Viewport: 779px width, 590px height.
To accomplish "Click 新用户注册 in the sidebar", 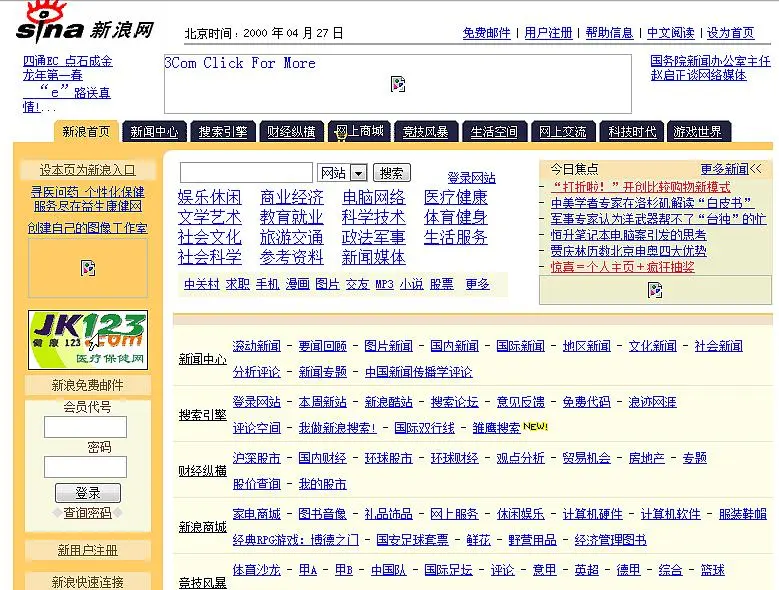I will tap(87, 550).
